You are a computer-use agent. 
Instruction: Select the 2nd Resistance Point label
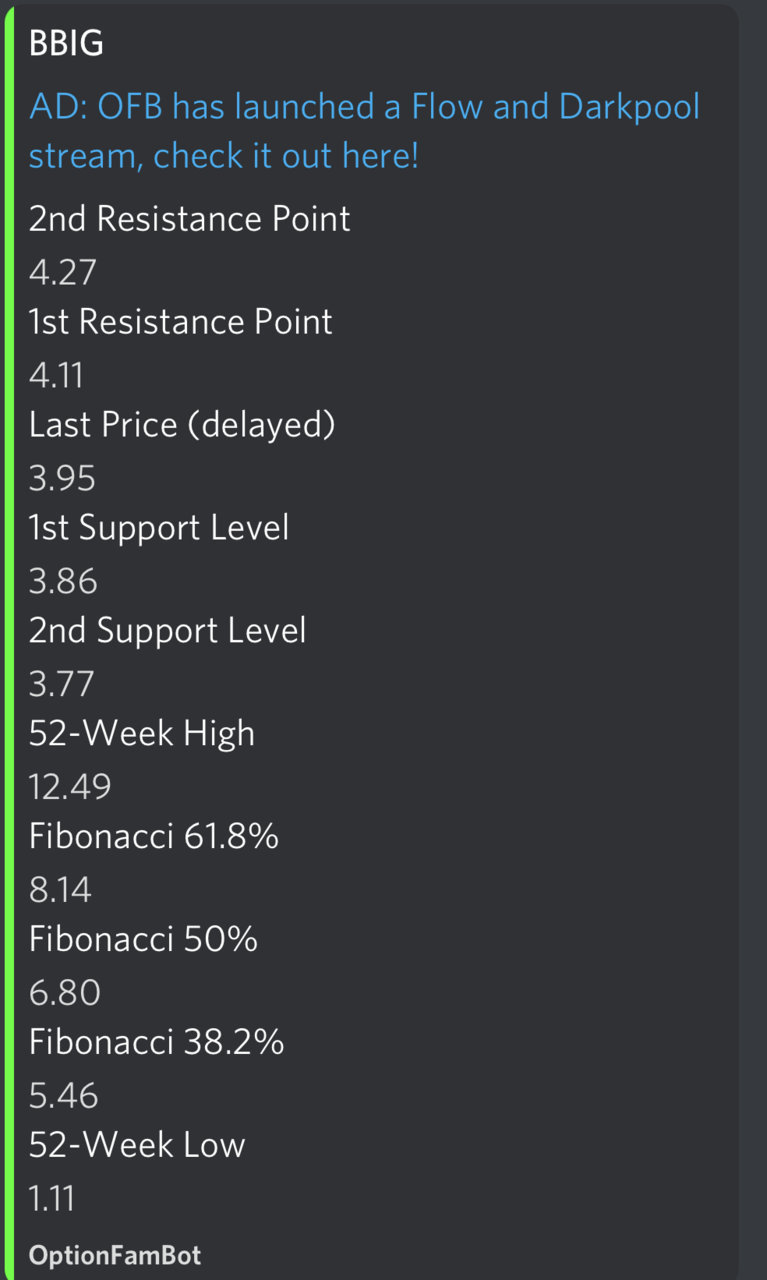pyautogui.click(x=190, y=219)
